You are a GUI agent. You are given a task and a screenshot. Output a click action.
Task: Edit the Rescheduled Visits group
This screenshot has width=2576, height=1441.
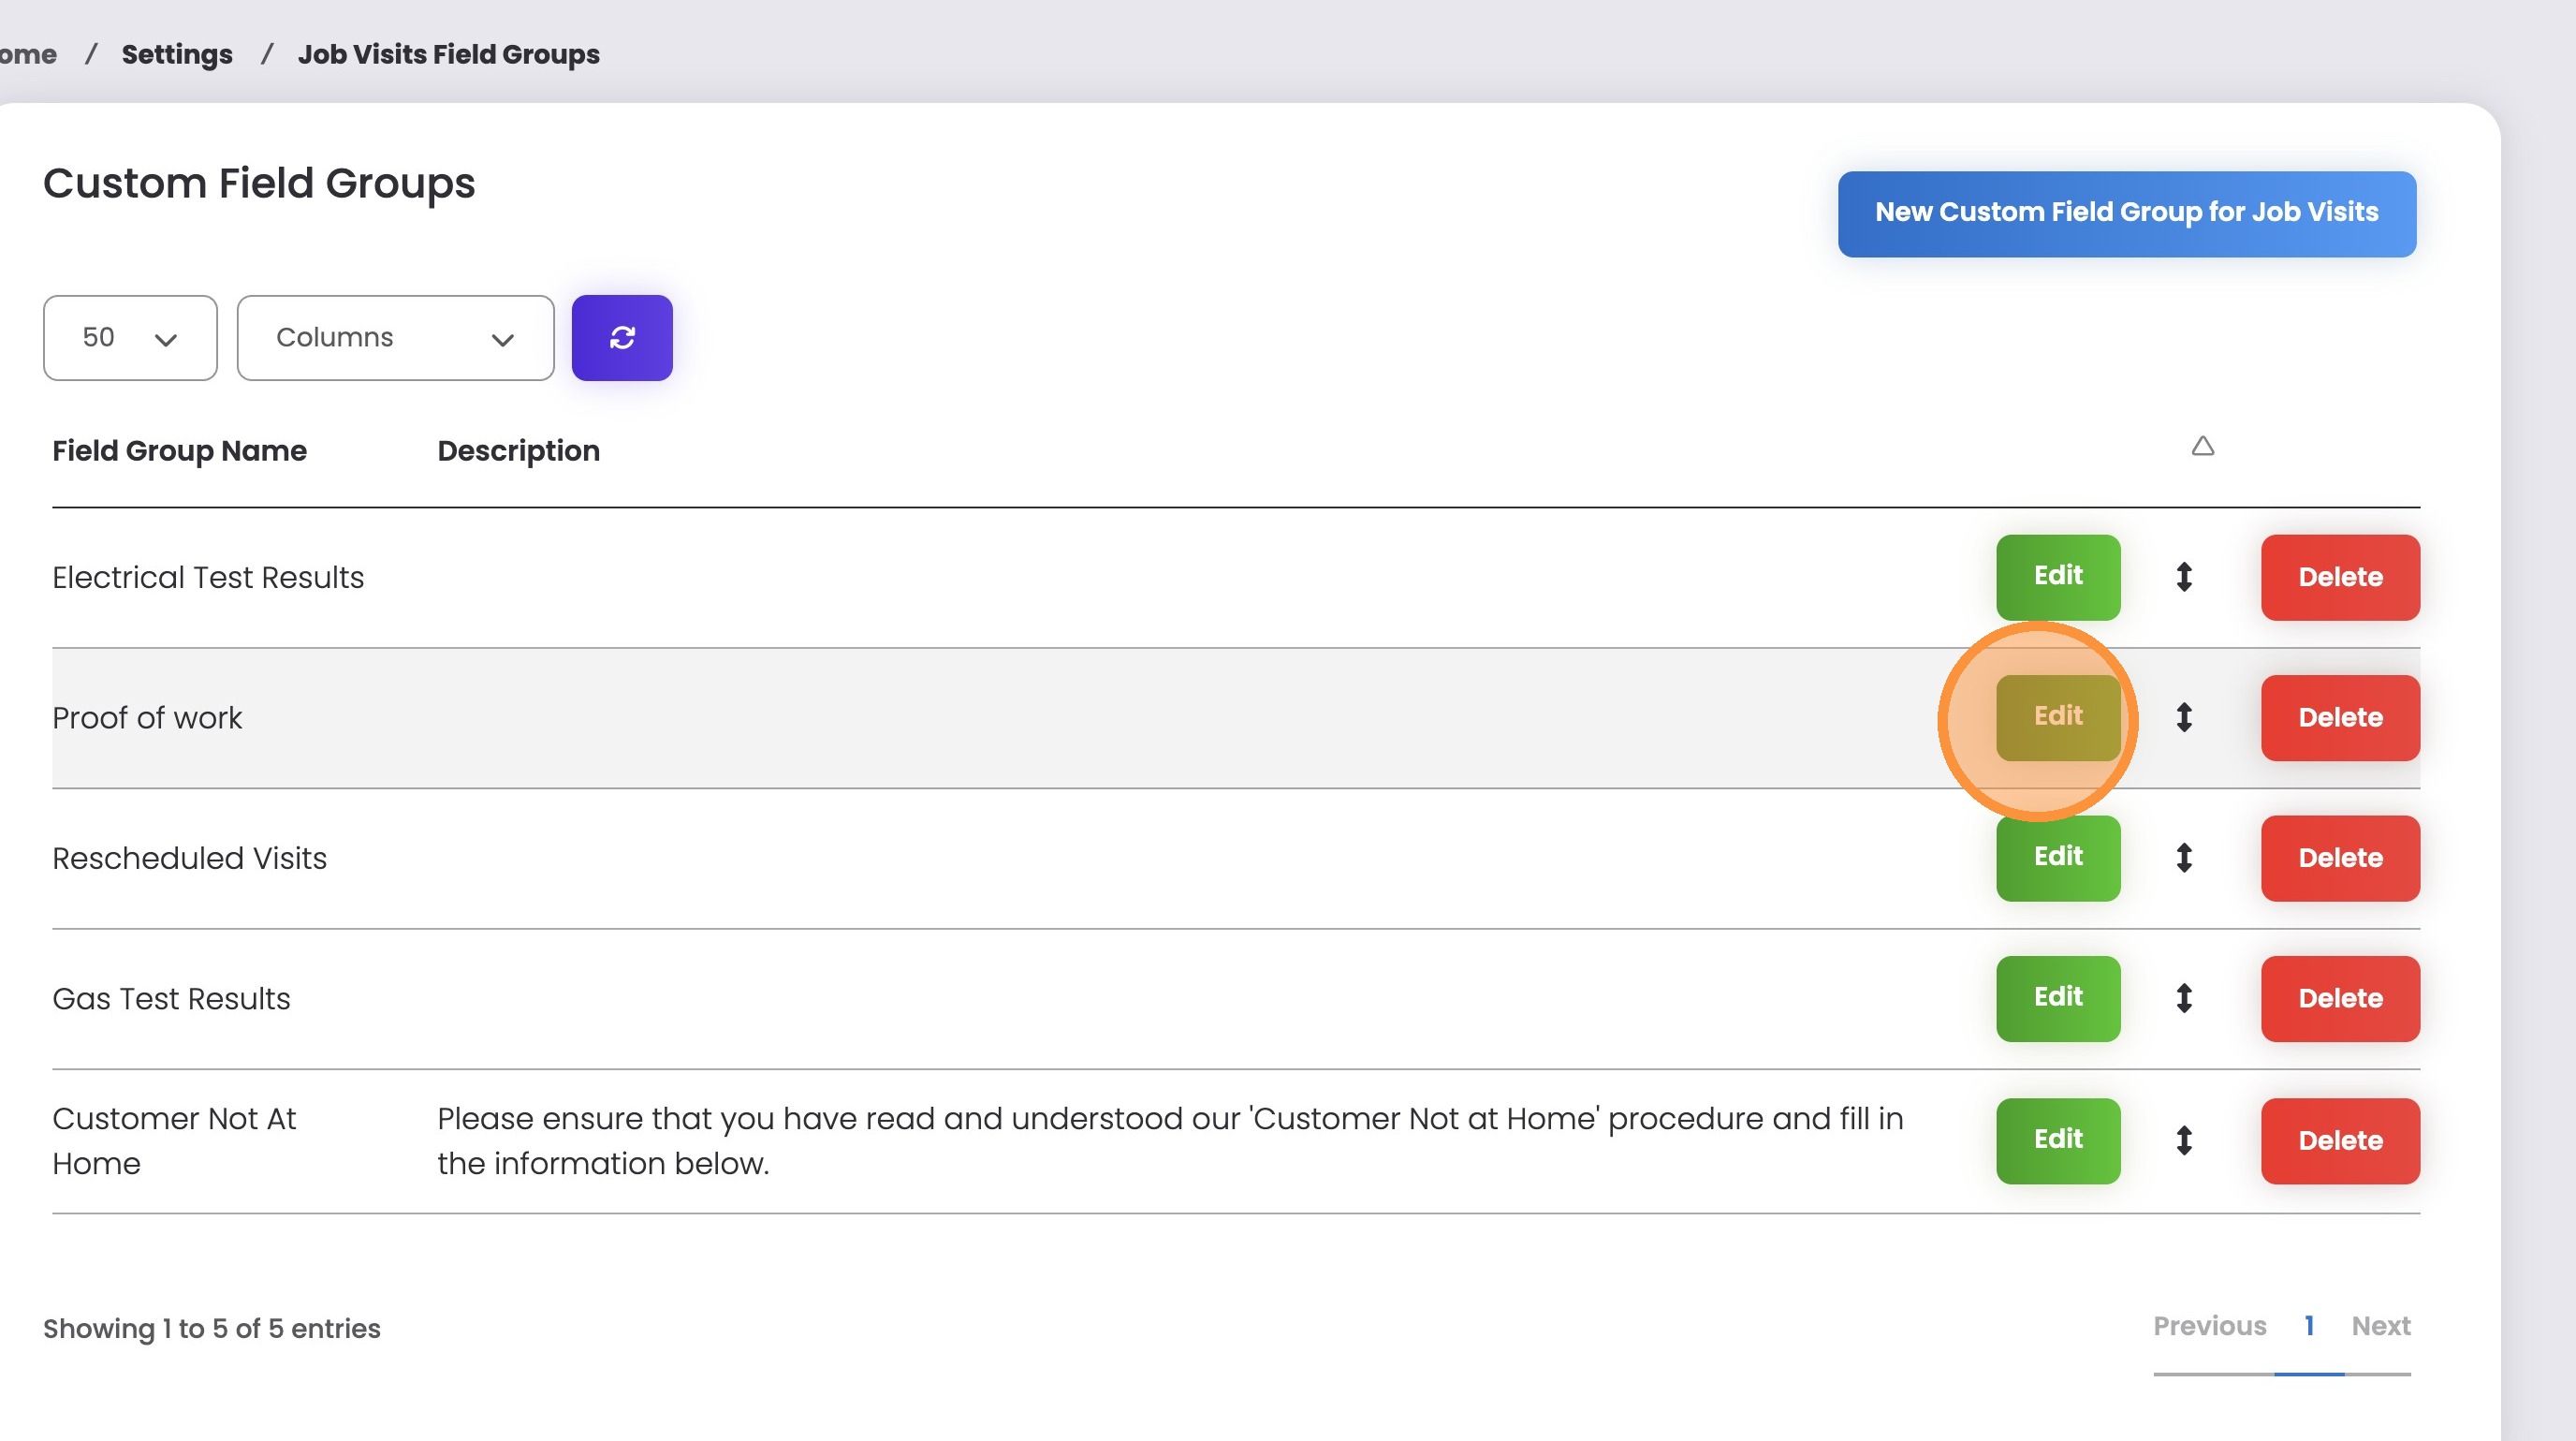click(2057, 858)
